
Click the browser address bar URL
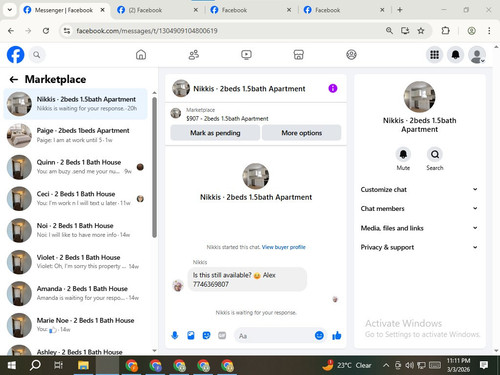coord(147,31)
